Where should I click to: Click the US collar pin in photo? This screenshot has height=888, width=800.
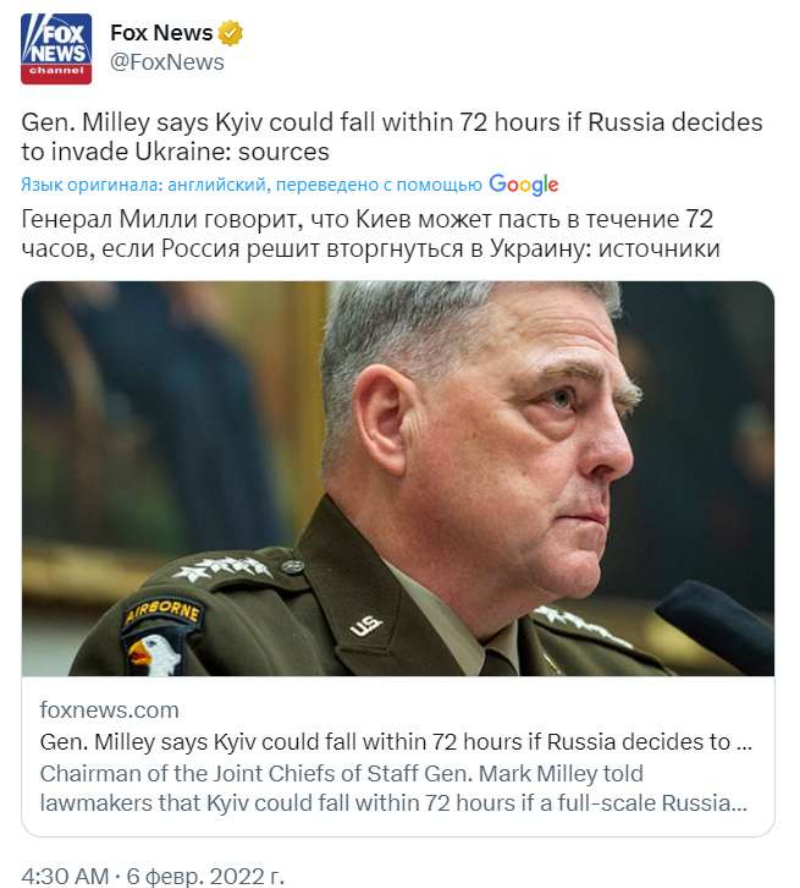click(366, 627)
